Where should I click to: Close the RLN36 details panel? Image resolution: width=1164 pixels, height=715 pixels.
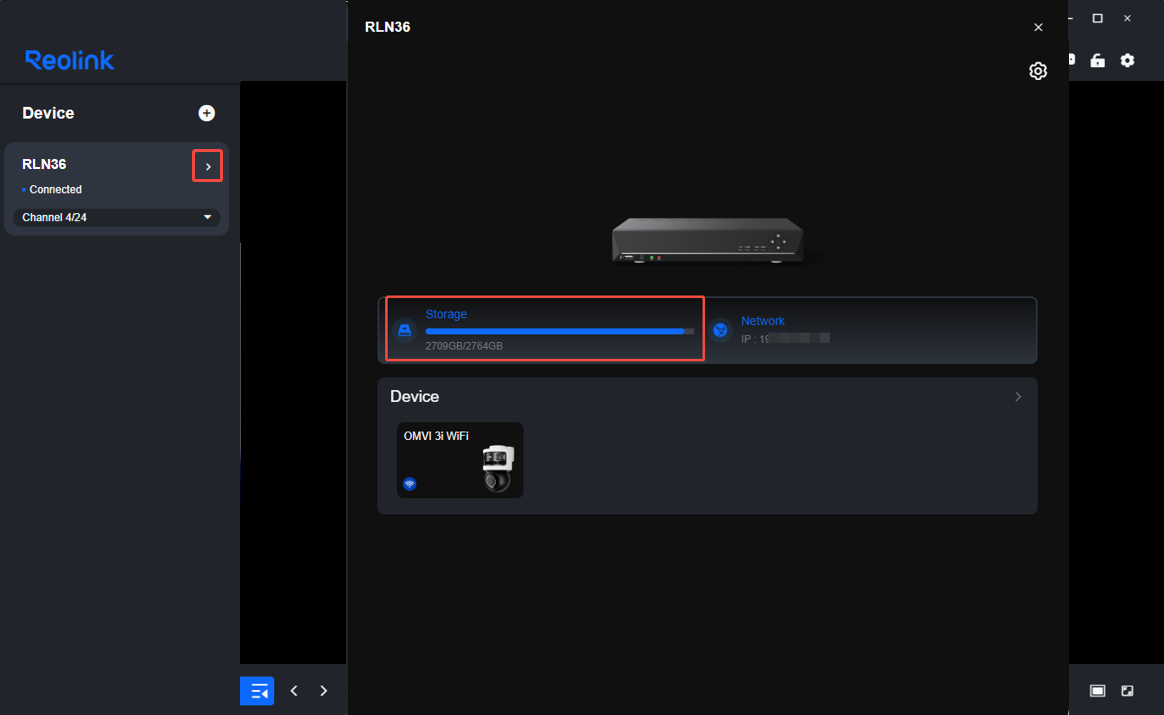click(x=1038, y=27)
